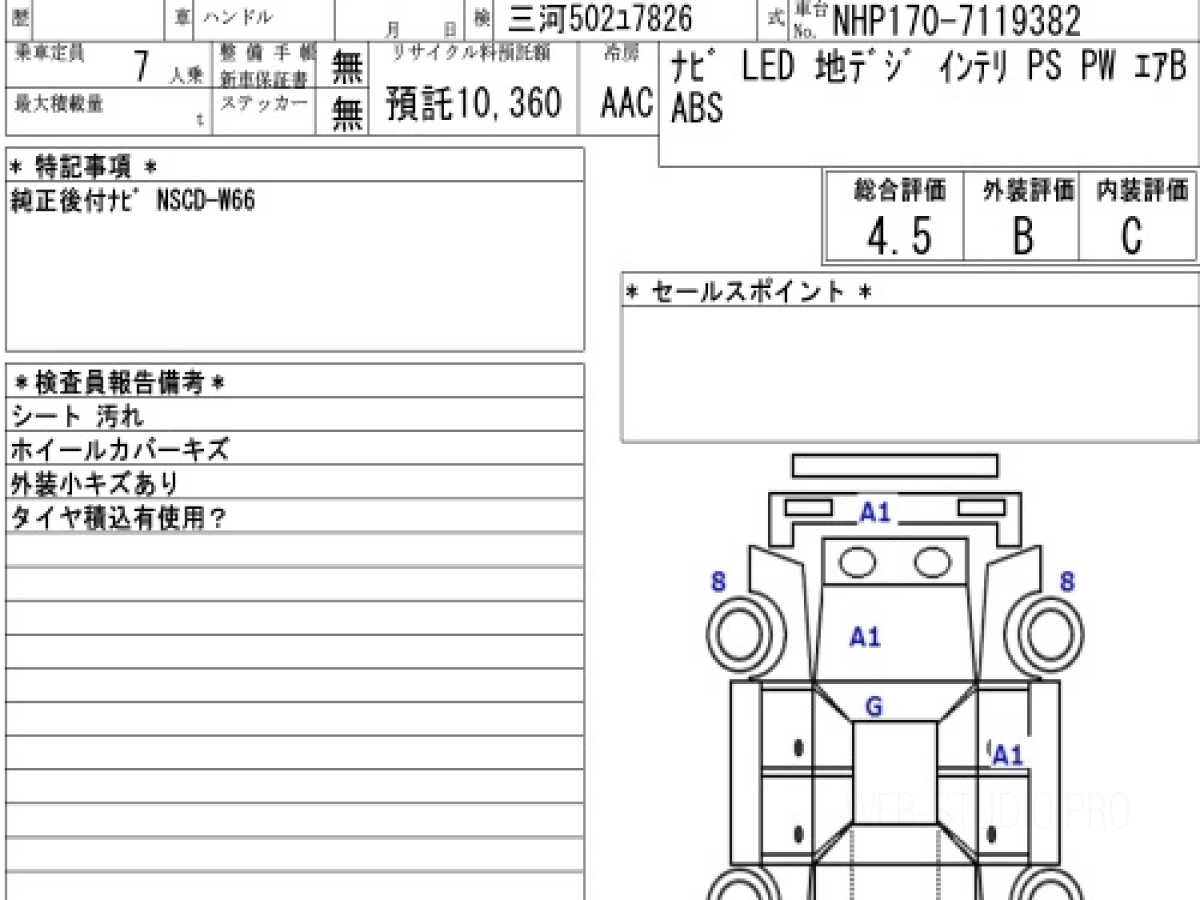Screen dimensions: 1200x900
Task: Click the registration number 三河502ュ7826
Action: coord(600,19)
